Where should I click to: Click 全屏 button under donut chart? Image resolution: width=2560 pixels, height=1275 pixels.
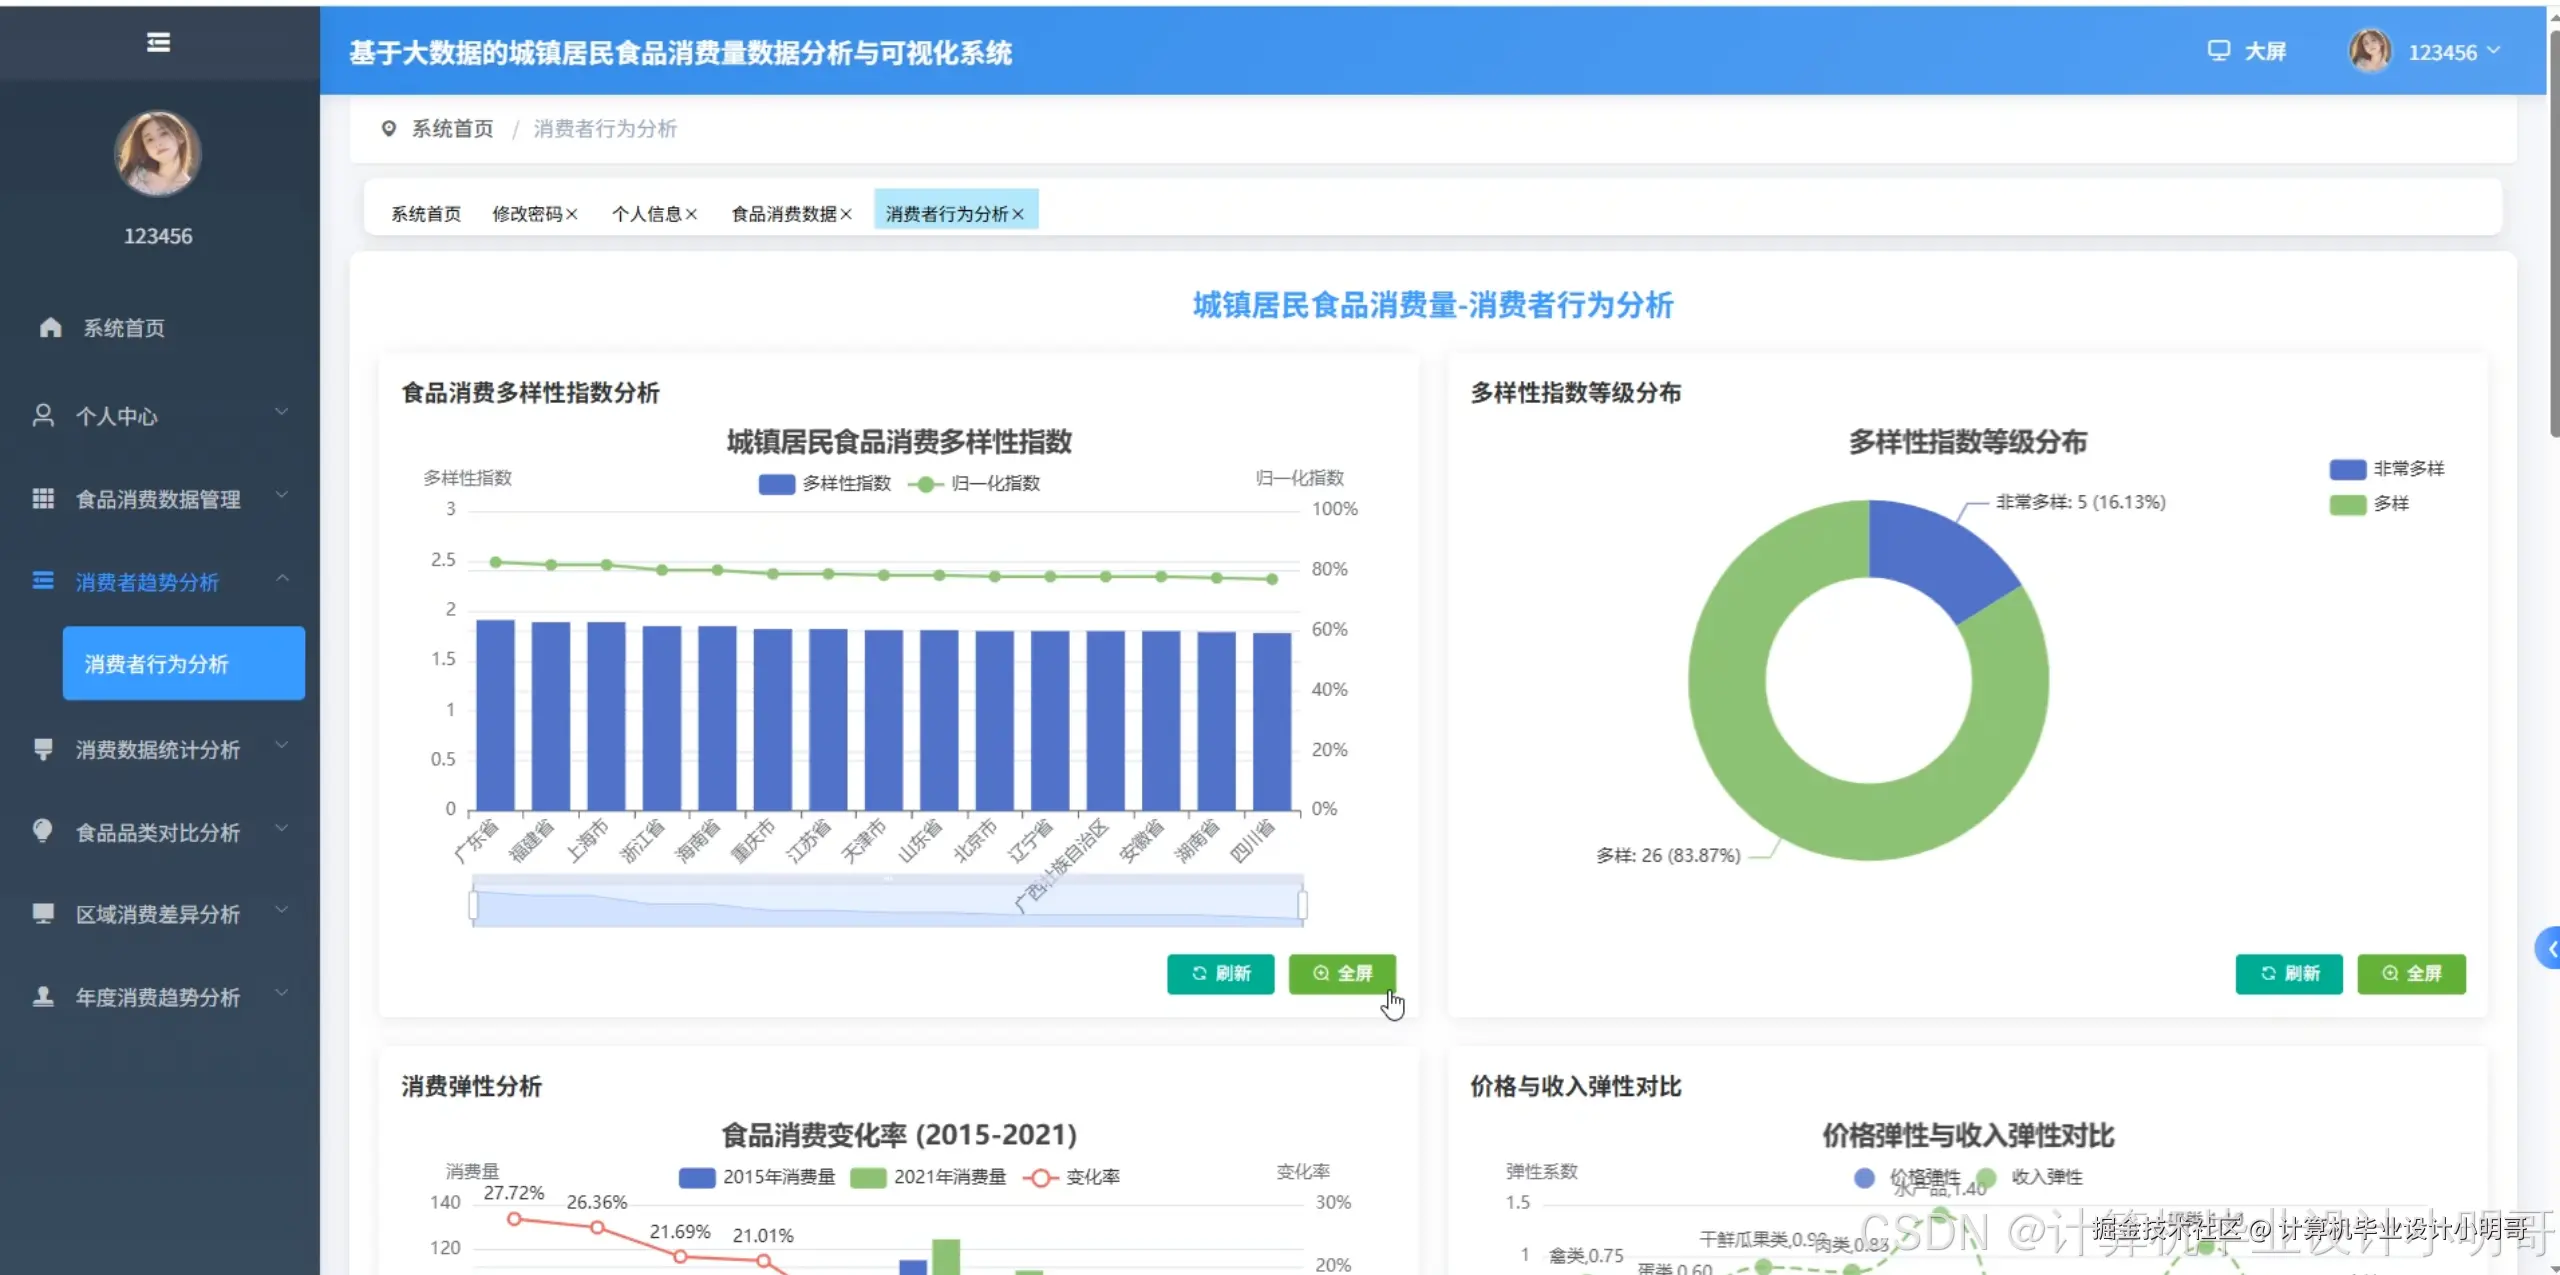tap(2410, 973)
